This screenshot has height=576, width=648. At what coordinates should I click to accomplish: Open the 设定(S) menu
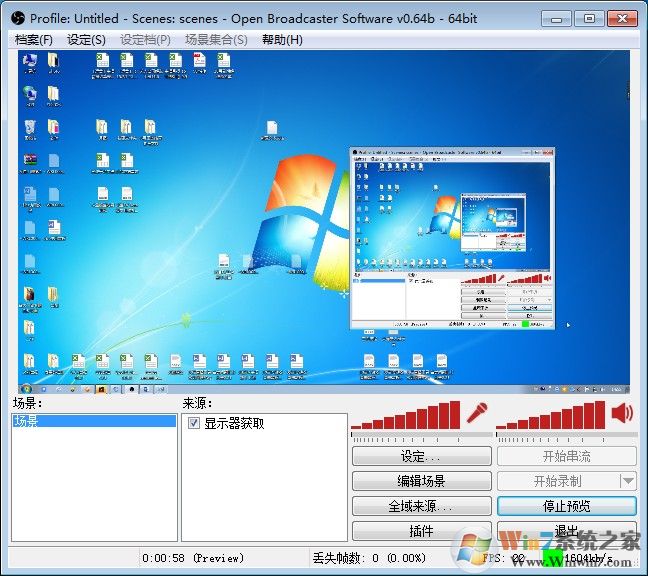pos(86,39)
